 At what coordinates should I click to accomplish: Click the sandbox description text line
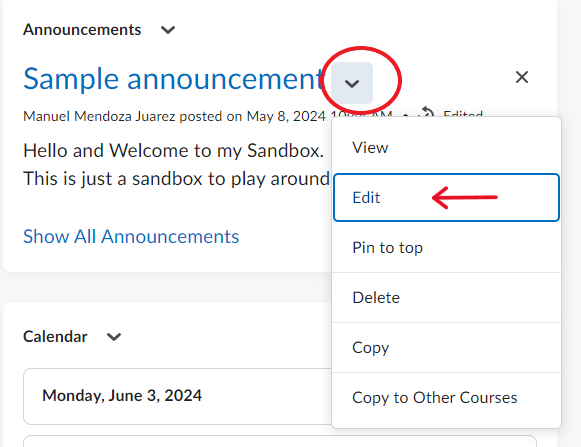point(176,179)
